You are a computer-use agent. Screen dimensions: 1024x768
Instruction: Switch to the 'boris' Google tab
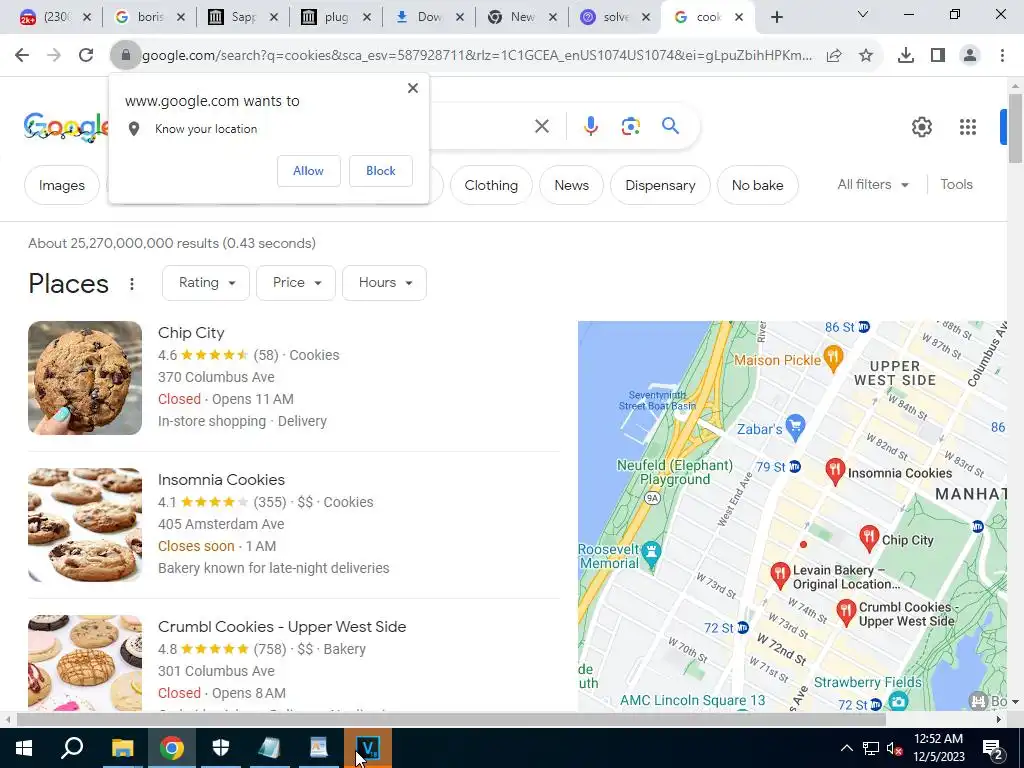click(x=149, y=17)
